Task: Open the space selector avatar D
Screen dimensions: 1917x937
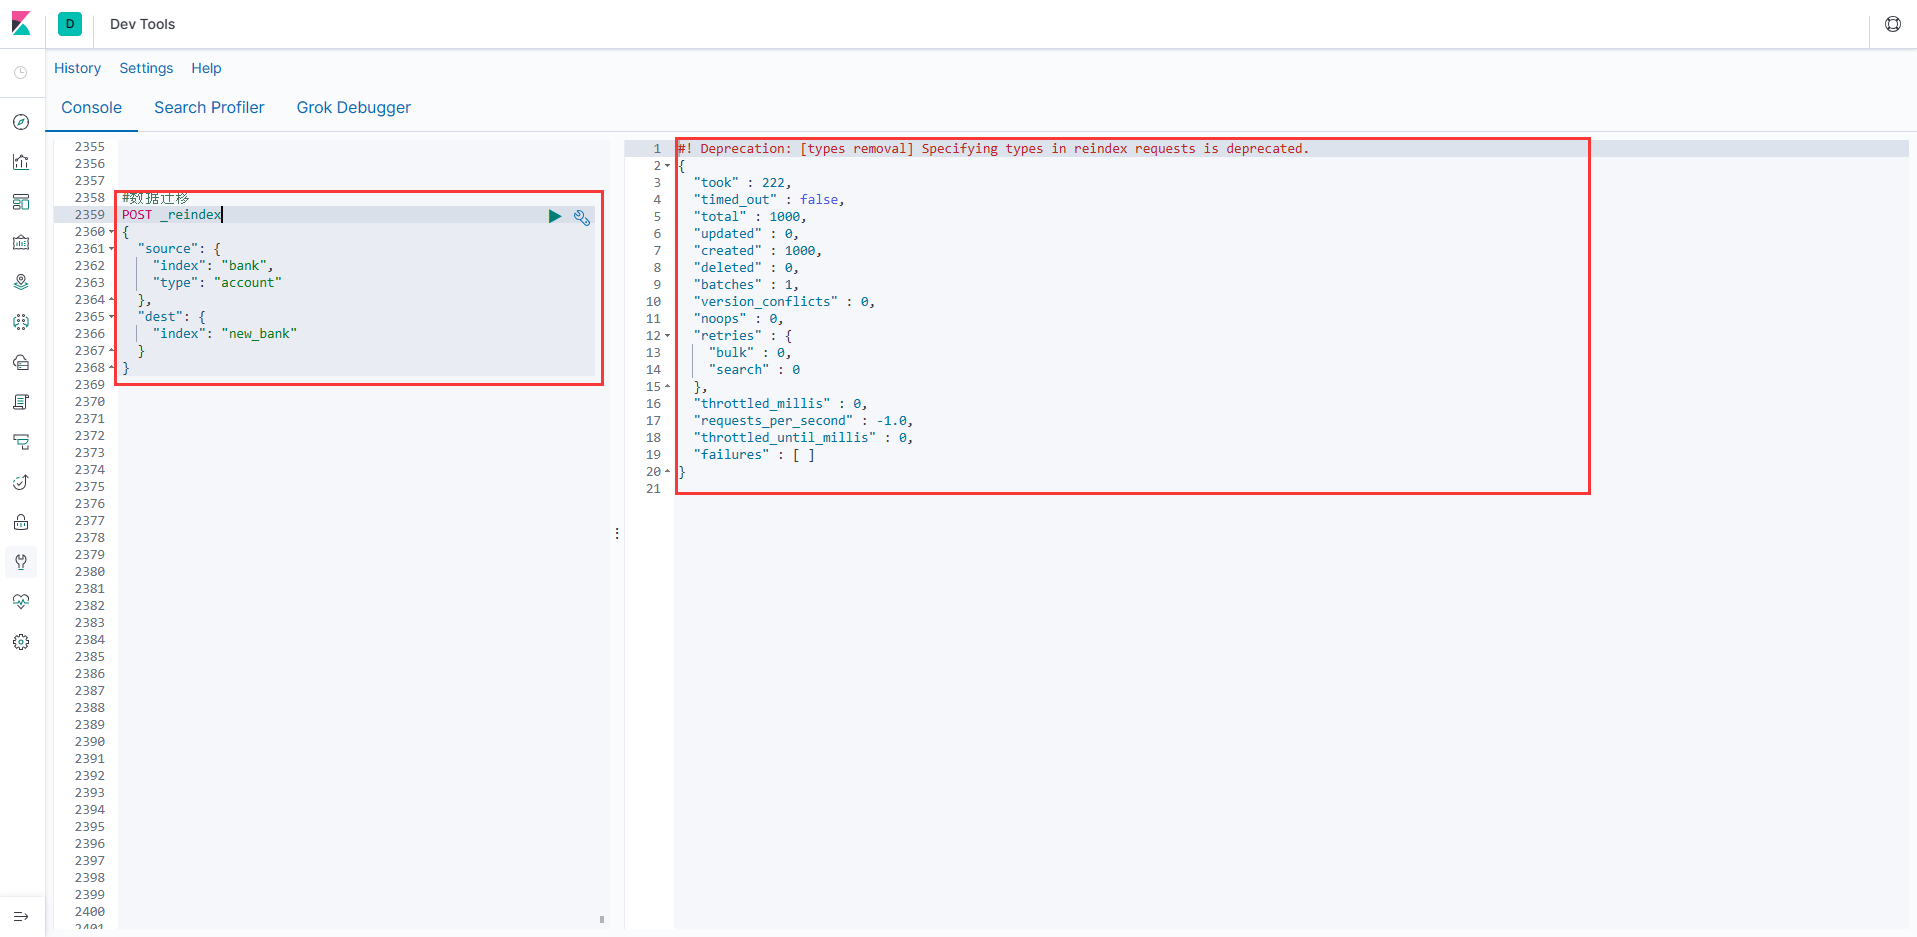Action: [70, 24]
